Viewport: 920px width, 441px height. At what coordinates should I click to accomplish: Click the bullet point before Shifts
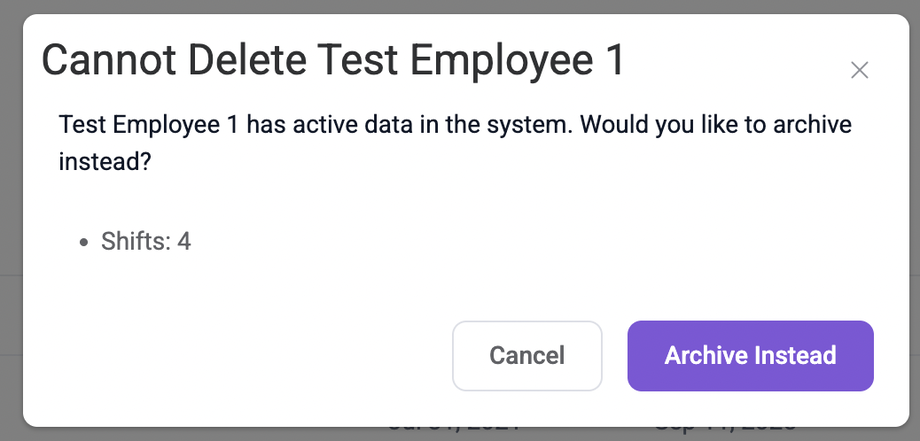[85, 242]
